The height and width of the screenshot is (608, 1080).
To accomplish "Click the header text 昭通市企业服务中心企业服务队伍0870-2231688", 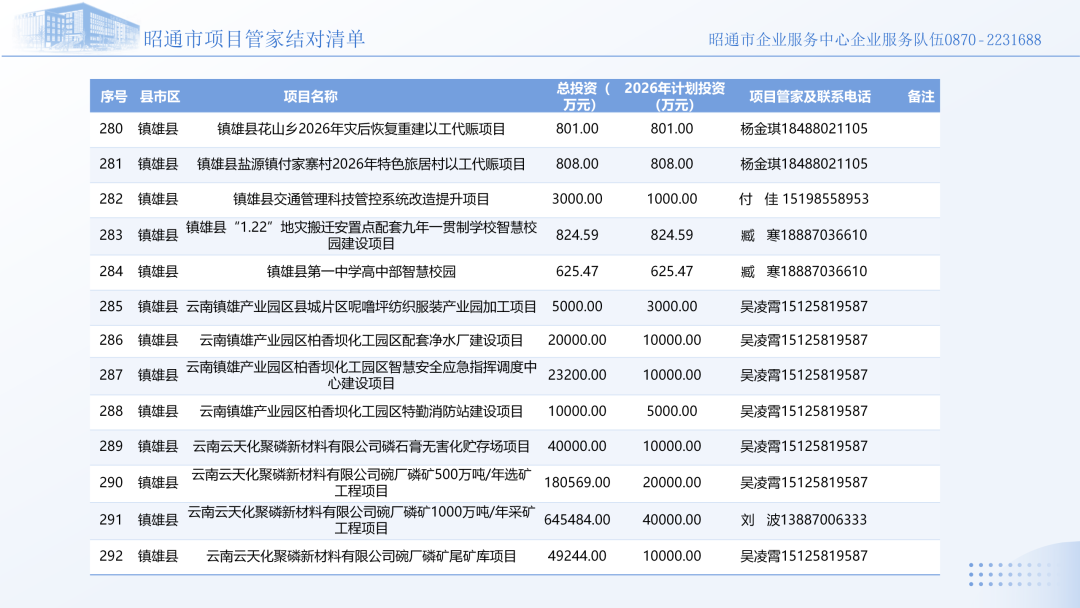I will (875, 40).
